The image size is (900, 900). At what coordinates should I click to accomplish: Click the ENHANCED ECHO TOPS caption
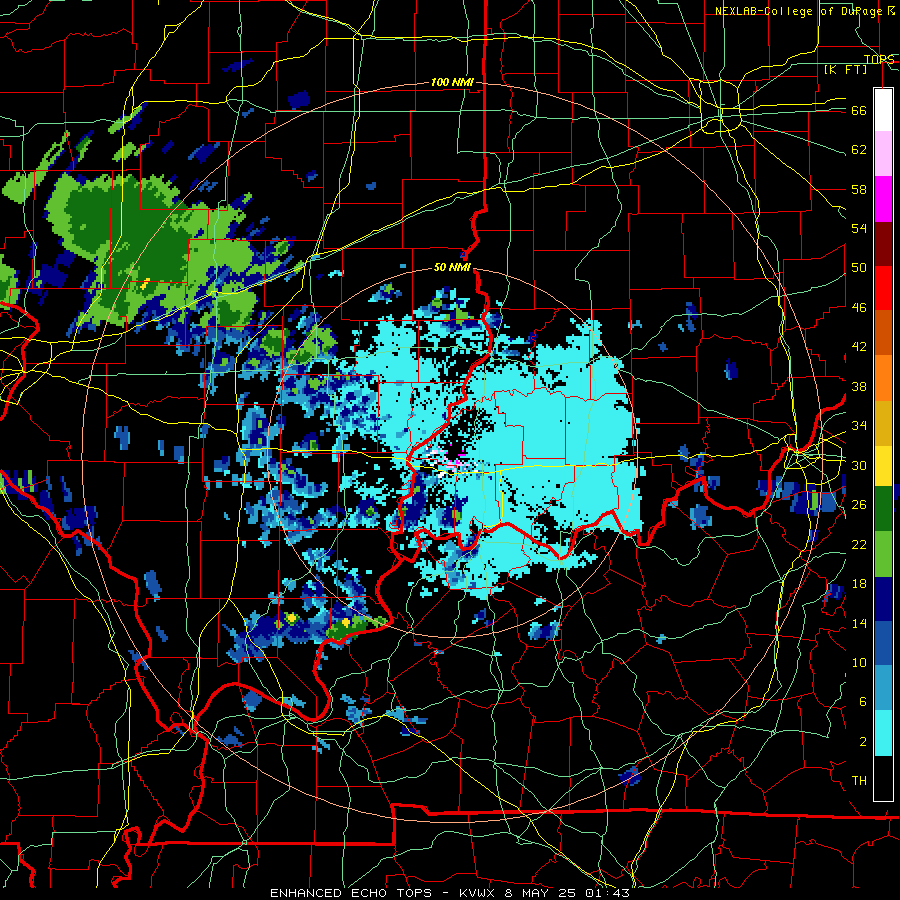point(351,893)
